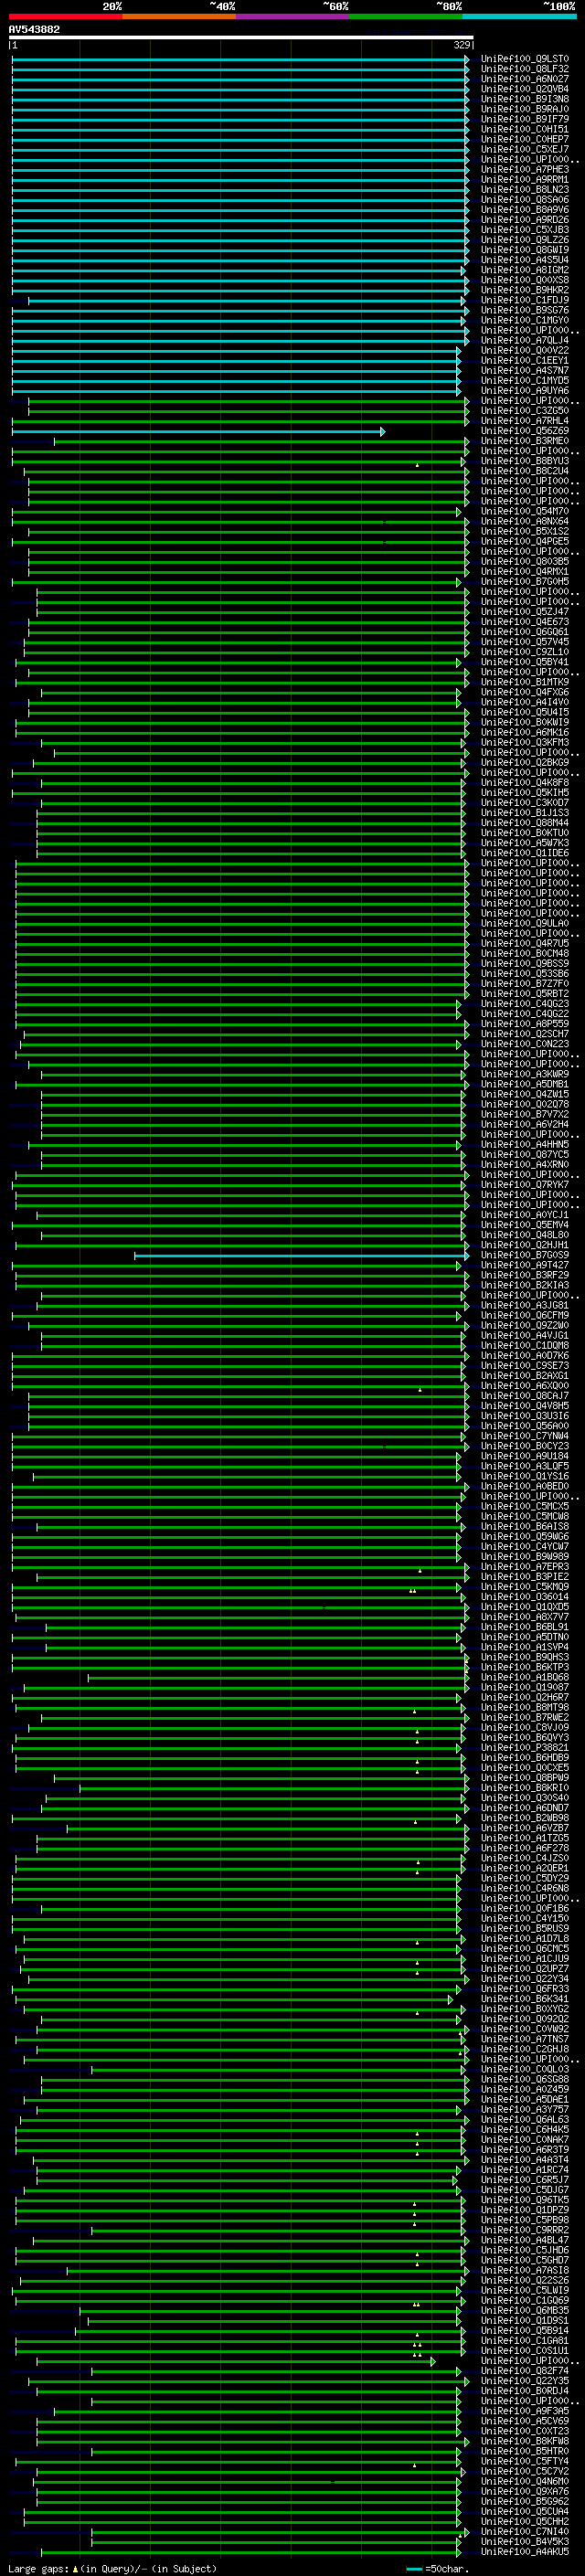585x2576 pixels.
Task: Select hit label UniRef100_C1FDJ9
Action: click(525, 300)
